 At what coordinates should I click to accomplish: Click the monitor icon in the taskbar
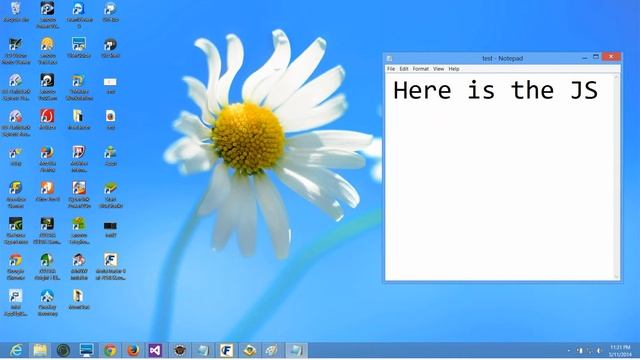(87, 350)
